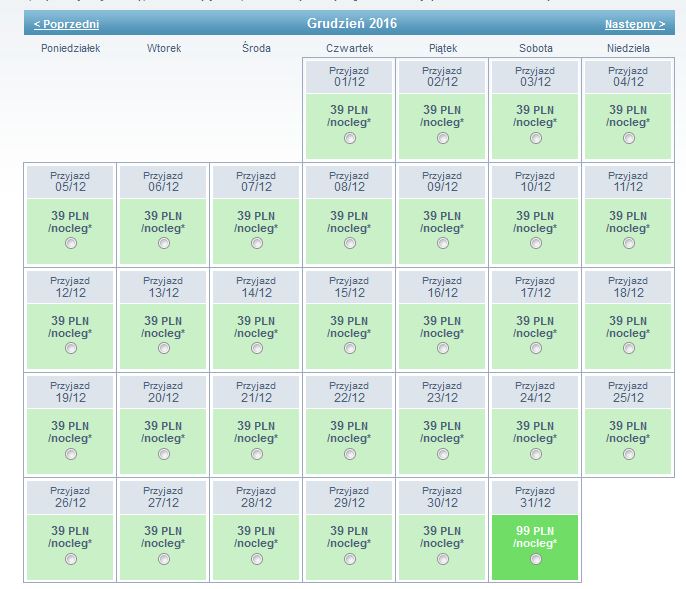Click the Grudzień 2016 month title
Viewport: 686px width, 589px height.
tap(352, 23)
